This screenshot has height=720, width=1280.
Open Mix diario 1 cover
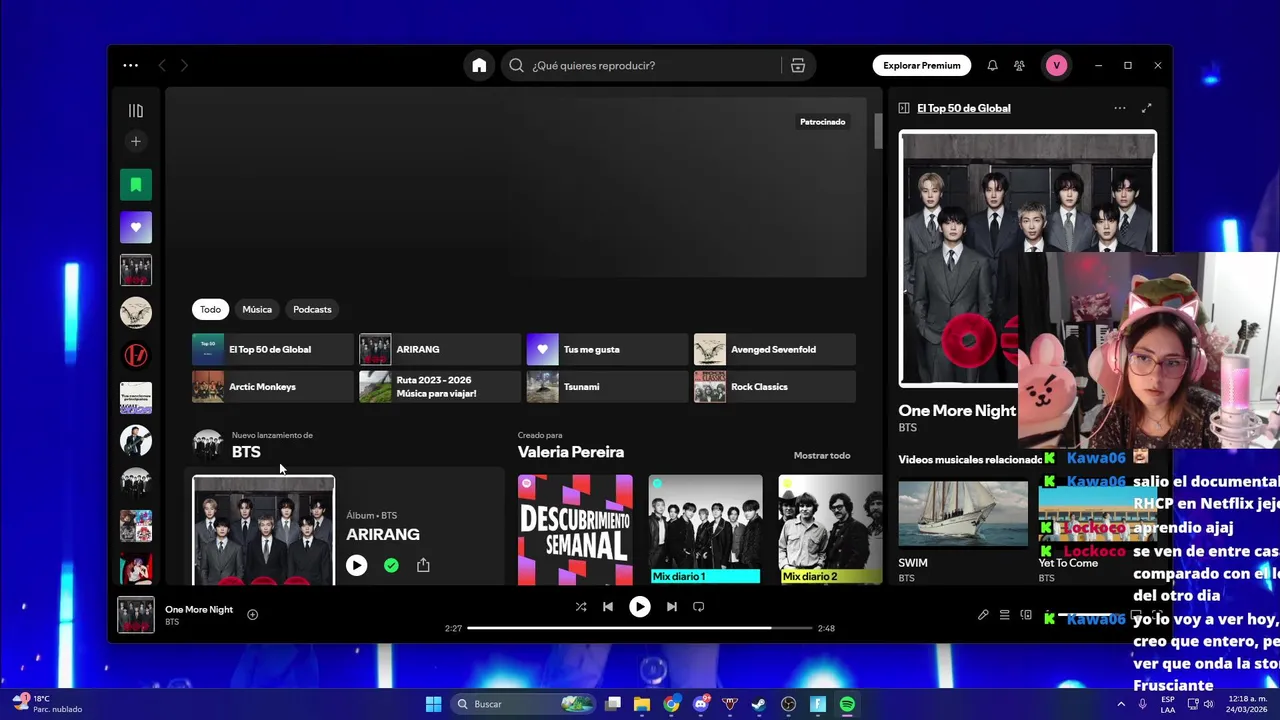click(705, 529)
